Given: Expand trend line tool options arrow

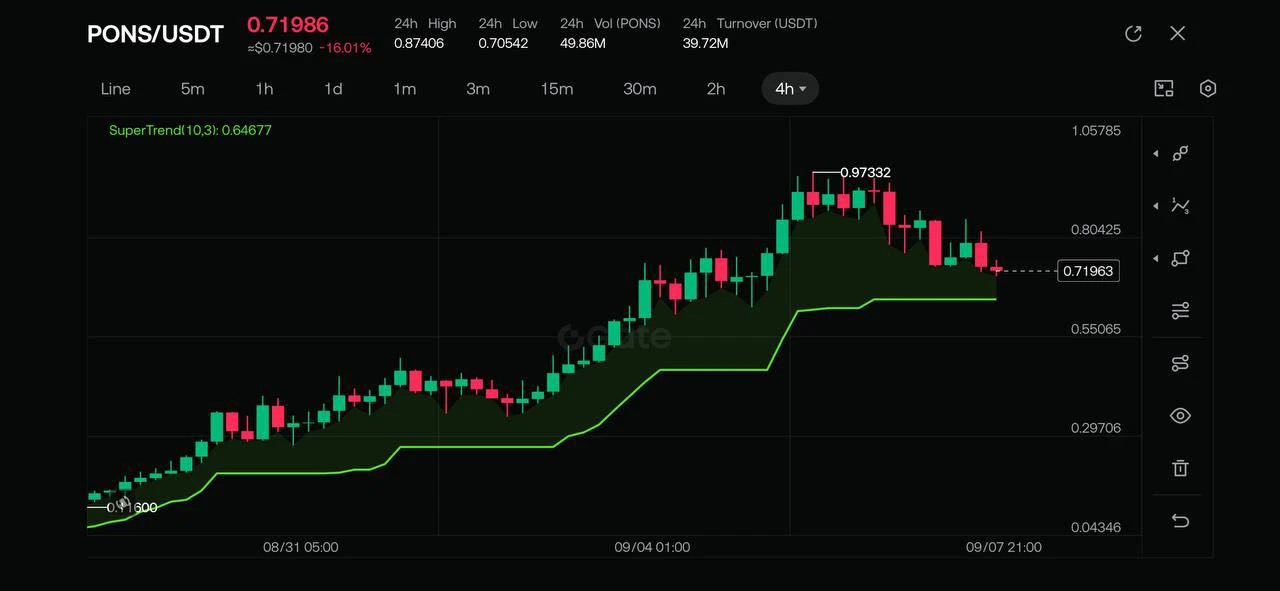Looking at the screenshot, I should tap(1156, 153).
